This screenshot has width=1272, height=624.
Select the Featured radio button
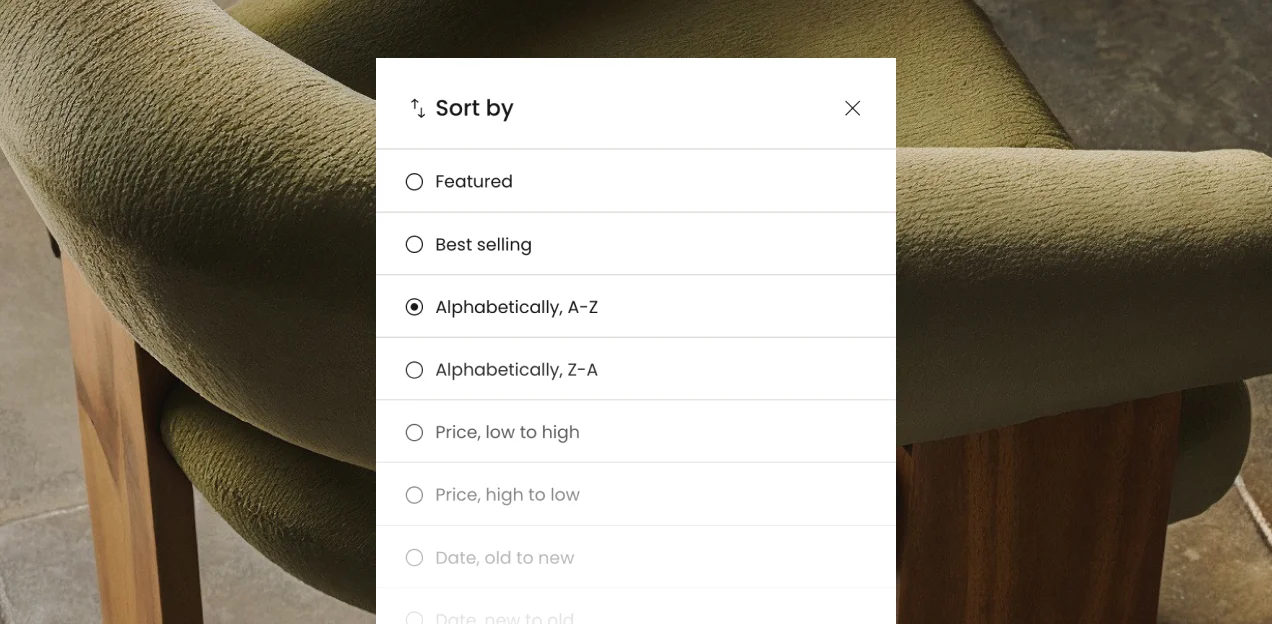click(414, 182)
